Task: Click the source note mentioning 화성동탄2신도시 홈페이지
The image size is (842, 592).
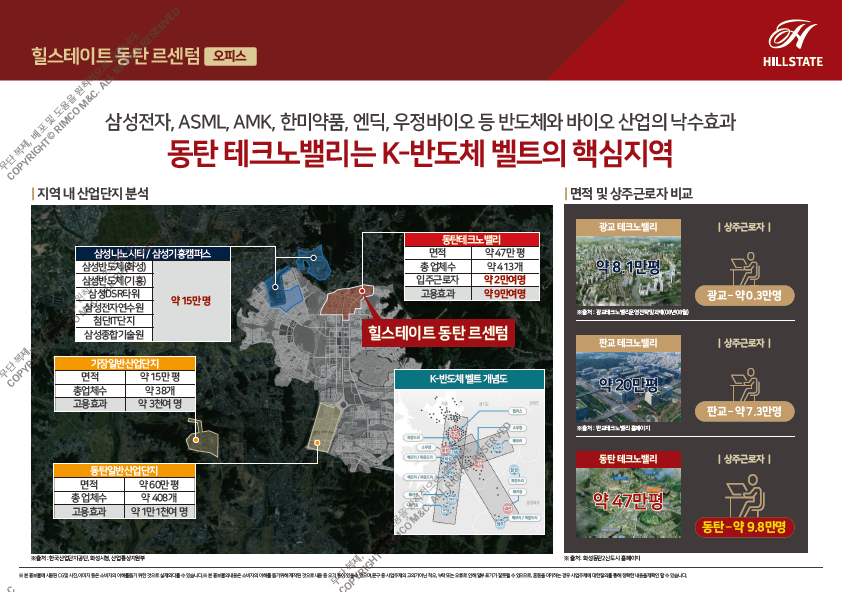Action: click(x=602, y=559)
